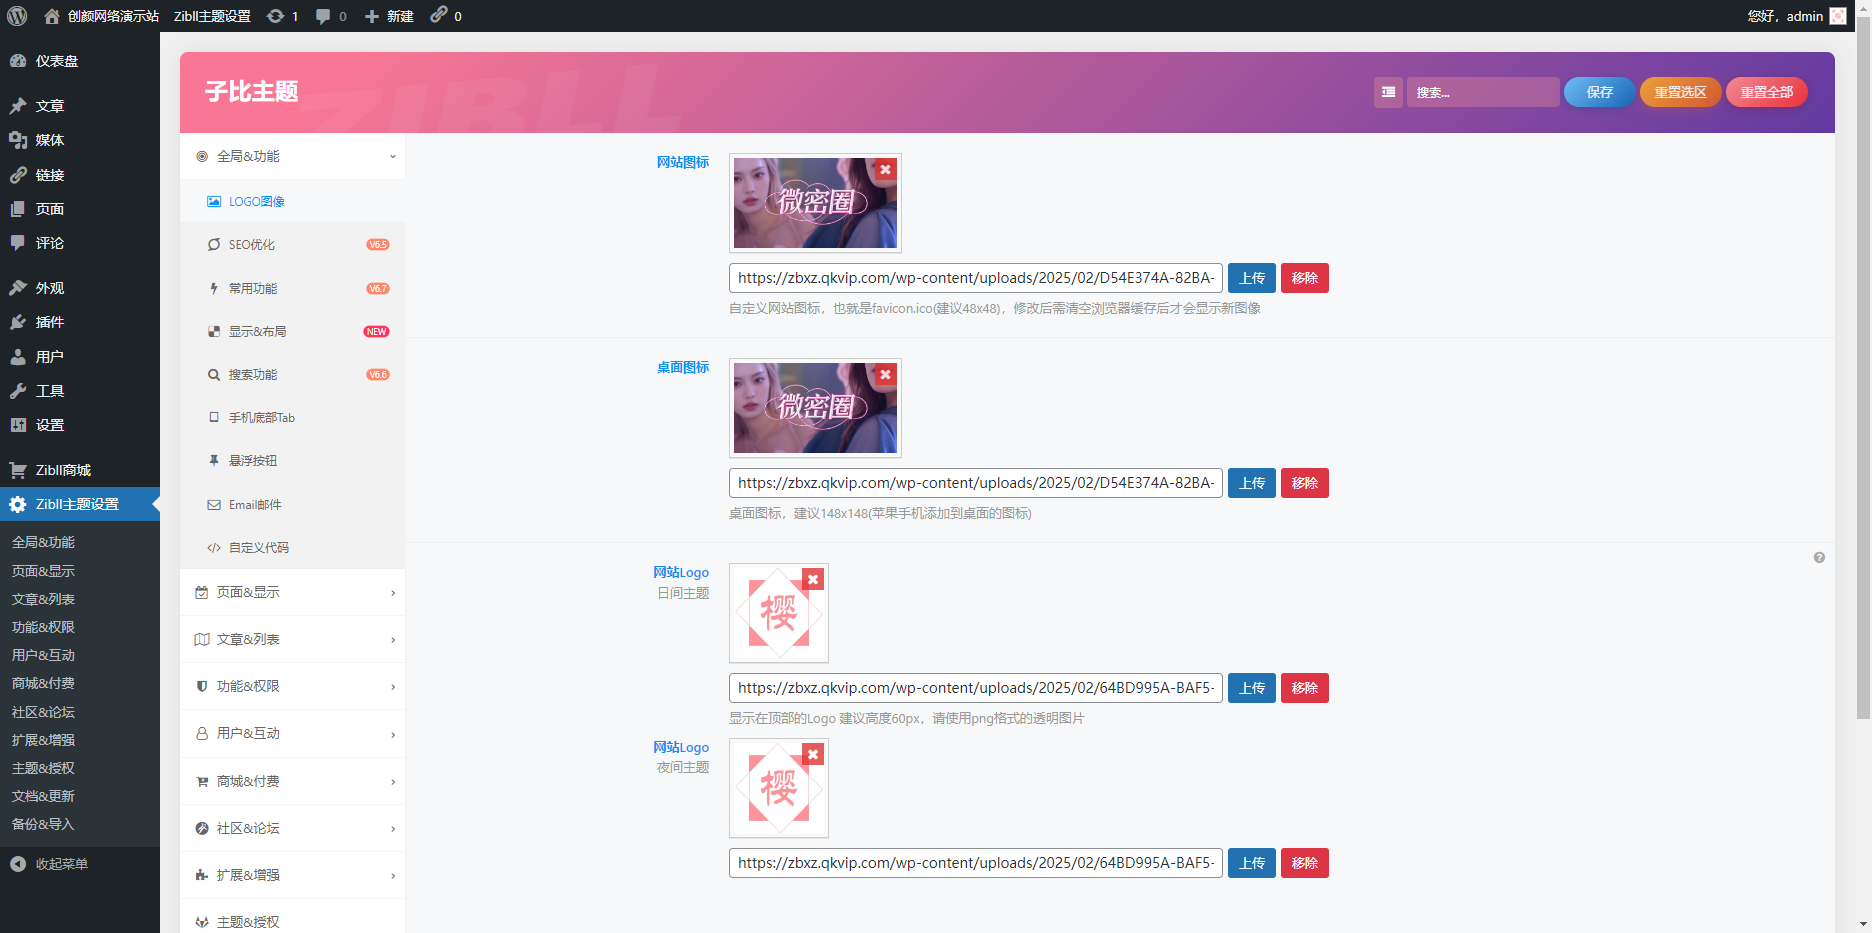Upload a new 网站图标 favicon
Viewport: 1872px width, 933px height.
pos(1252,278)
